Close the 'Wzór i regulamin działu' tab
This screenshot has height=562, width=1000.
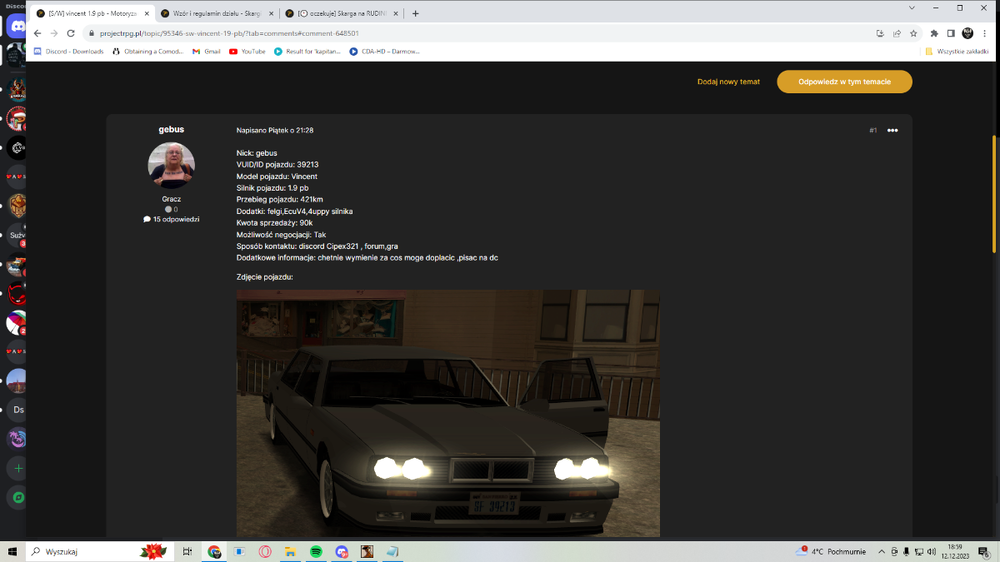[271, 13]
